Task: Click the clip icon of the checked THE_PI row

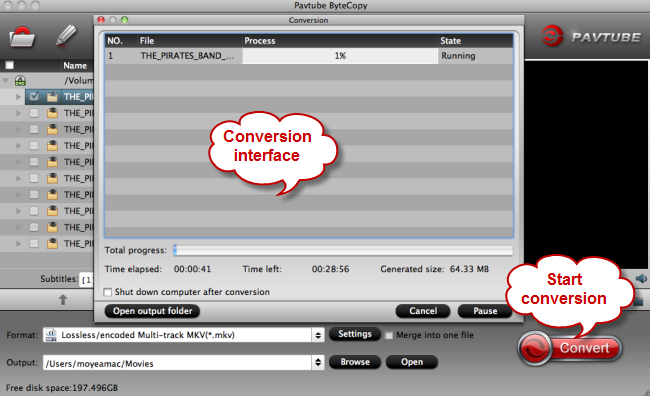Action: coord(52,97)
